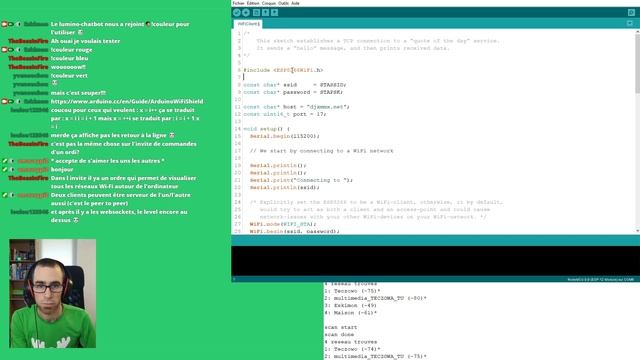Image resolution: width=640 pixels, height=360 pixels.
Task: Click the WiFi.mode(WIFI_STA) line
Action: click(283, 224)
